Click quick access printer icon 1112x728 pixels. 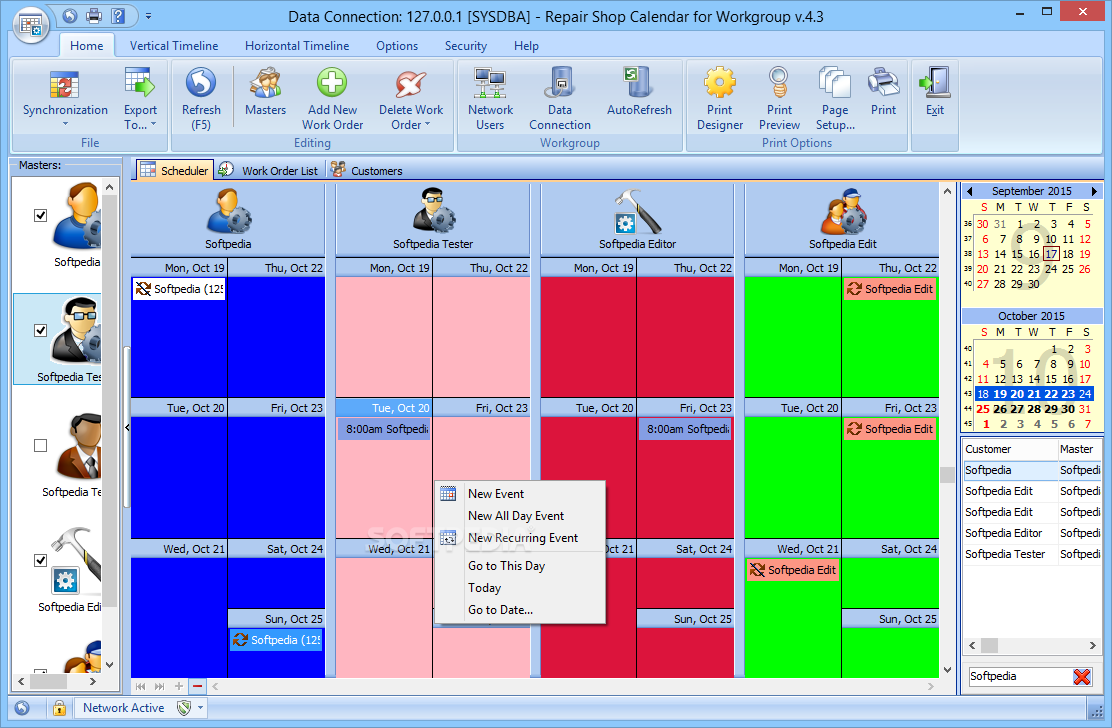94,15
